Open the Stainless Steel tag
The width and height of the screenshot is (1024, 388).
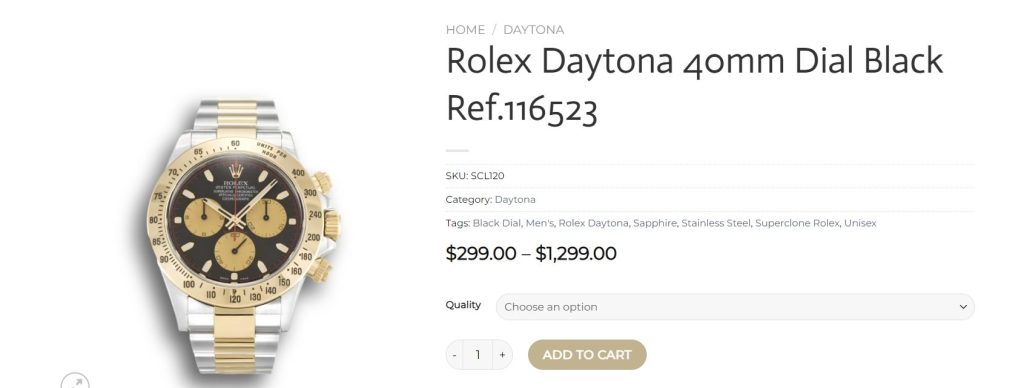pyautogui.click(x=716, y=223)
